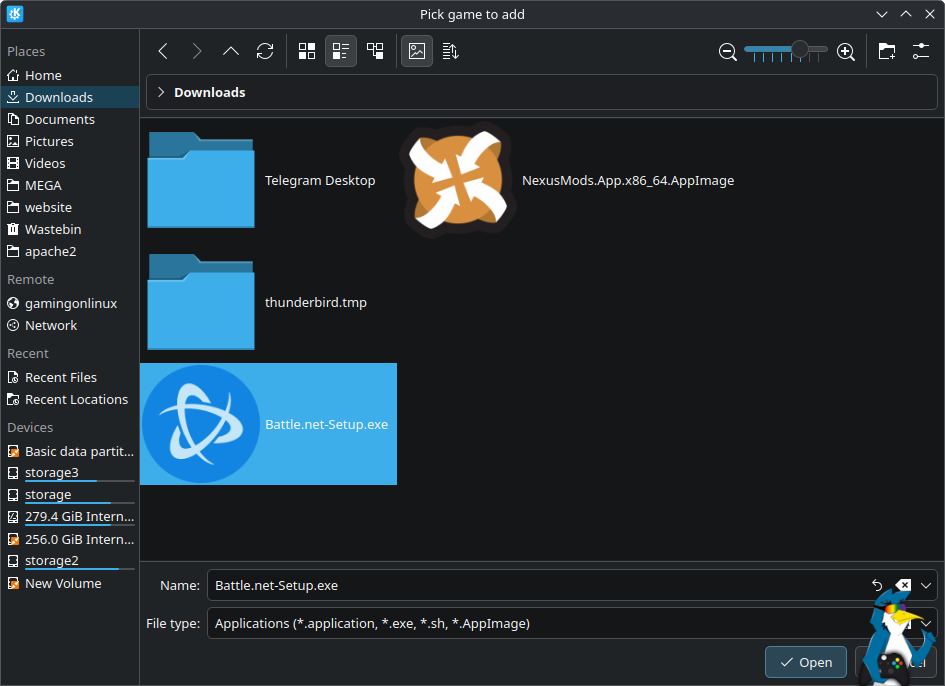Select Recent Files in the sidebar
The height and width of the screenshot is (686, 945).
click(60, 377)
